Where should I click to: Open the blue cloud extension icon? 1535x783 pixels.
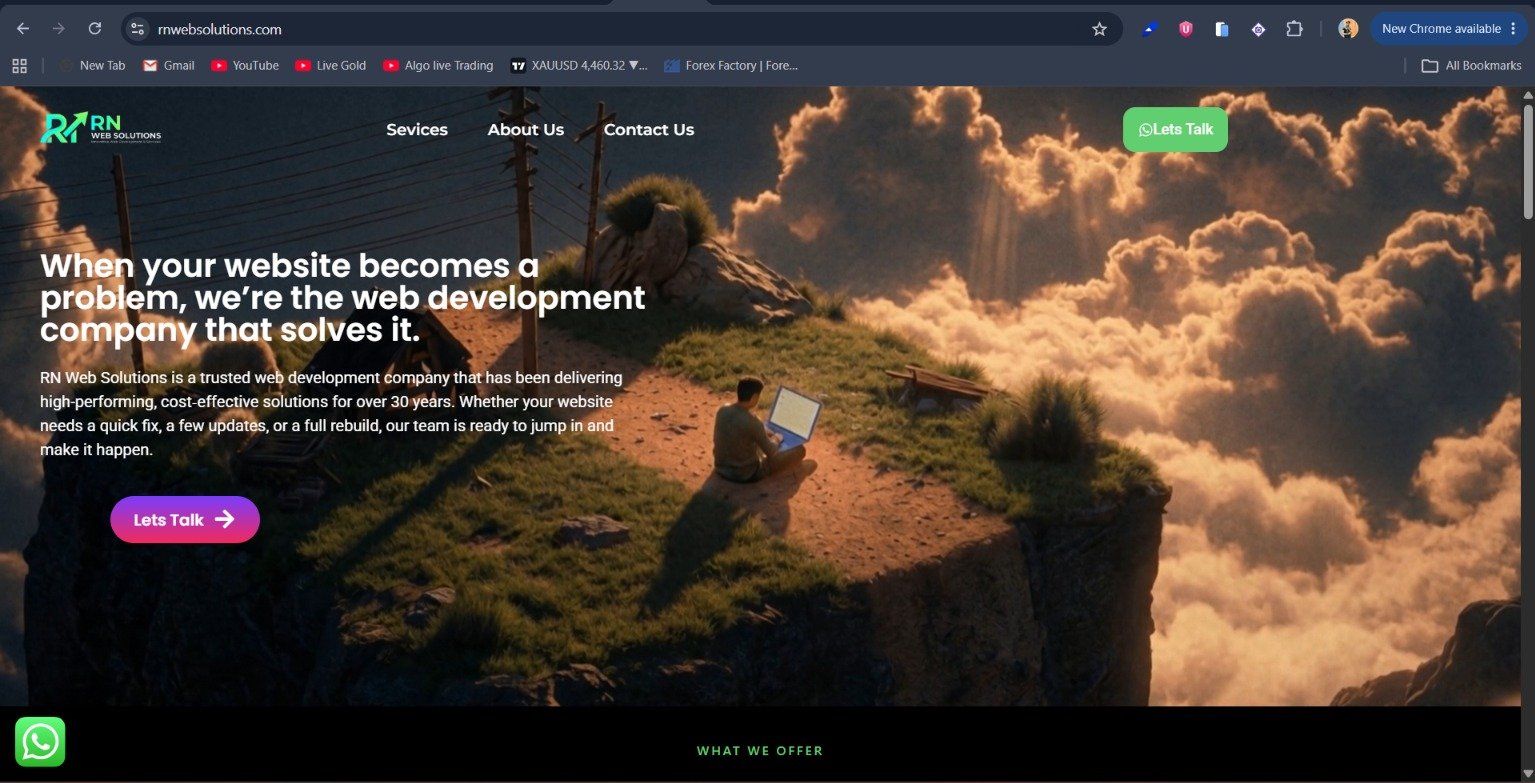click(x=1150, y=29)
